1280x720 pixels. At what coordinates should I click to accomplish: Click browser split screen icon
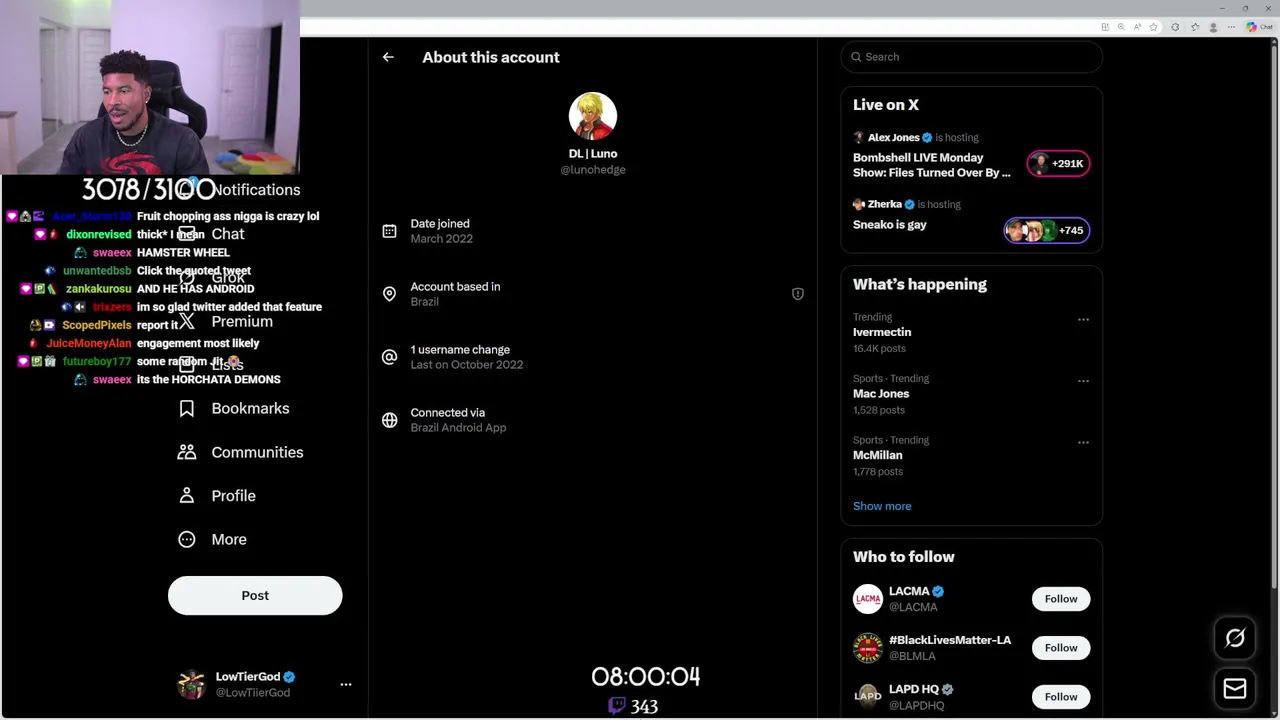click(1105, 27)
